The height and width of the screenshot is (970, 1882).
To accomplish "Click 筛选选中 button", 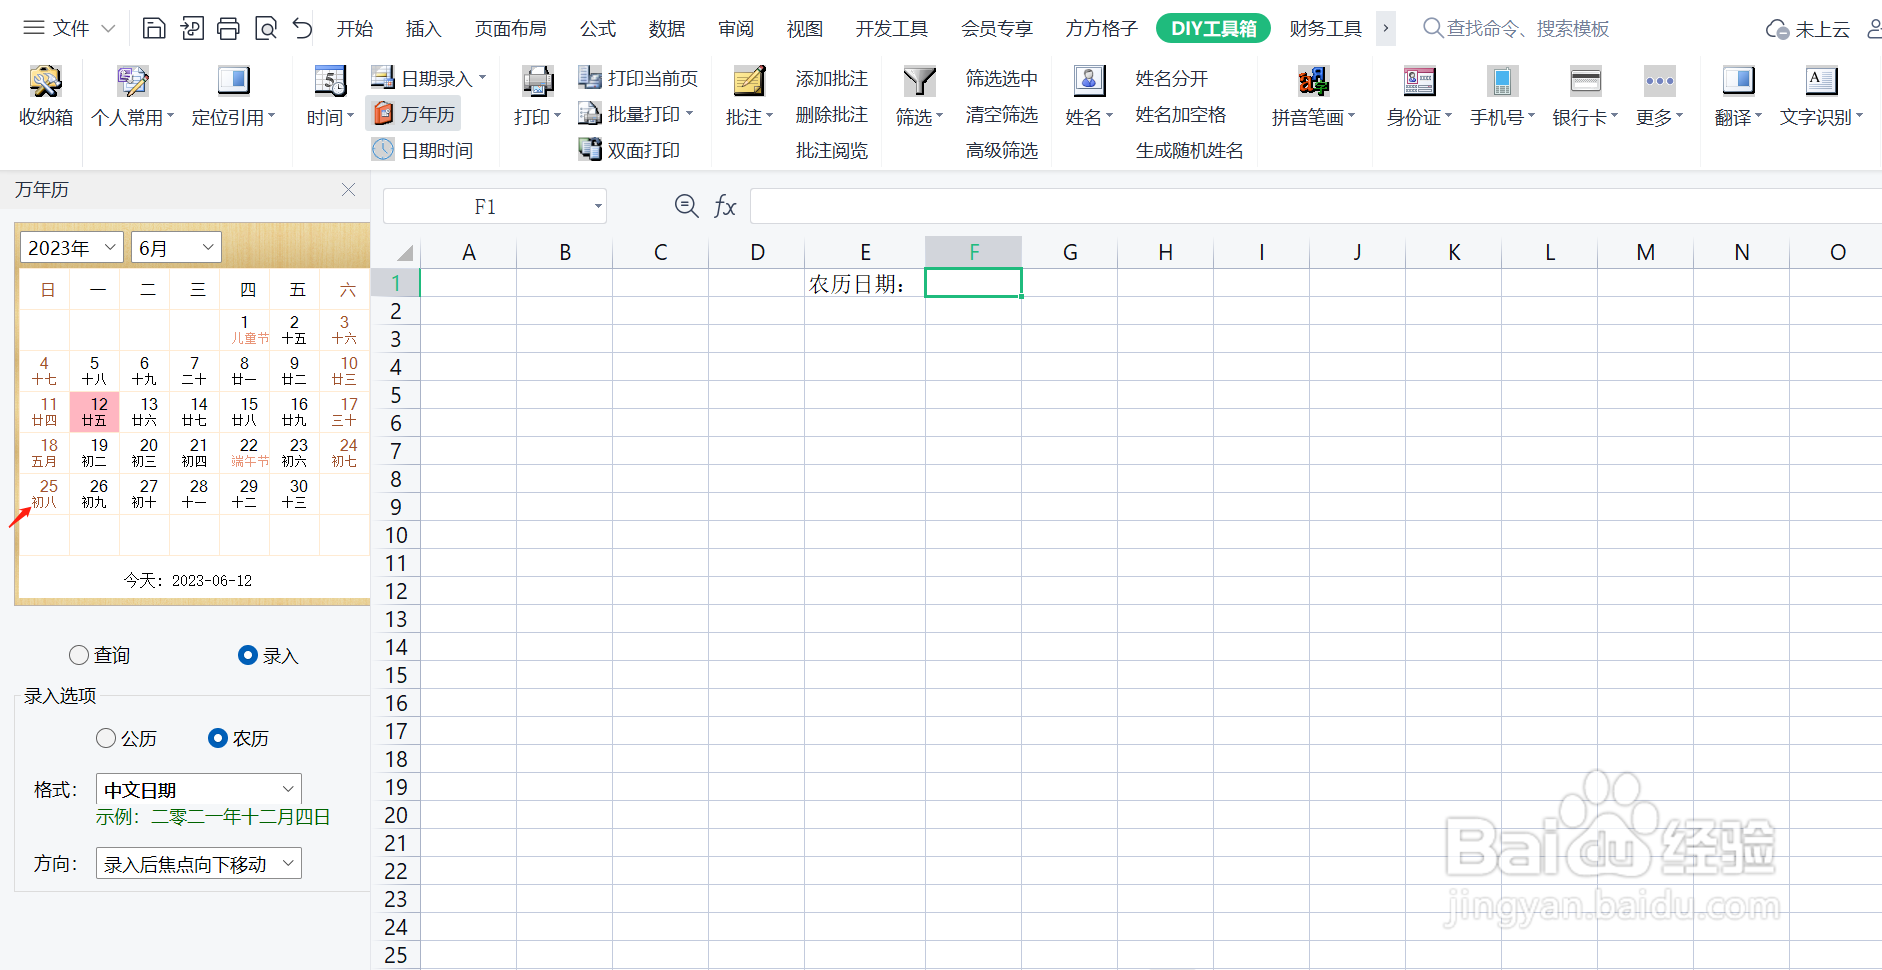I will [1002, 77].
